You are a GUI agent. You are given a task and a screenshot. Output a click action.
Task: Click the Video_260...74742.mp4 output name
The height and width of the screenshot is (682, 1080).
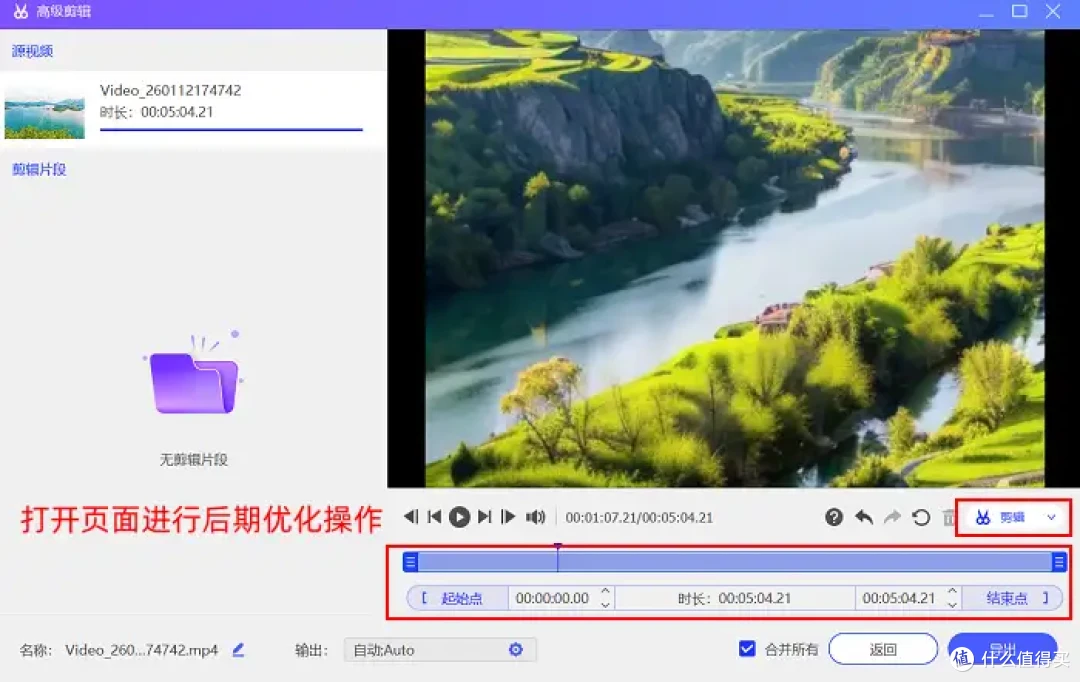[141, 650]
